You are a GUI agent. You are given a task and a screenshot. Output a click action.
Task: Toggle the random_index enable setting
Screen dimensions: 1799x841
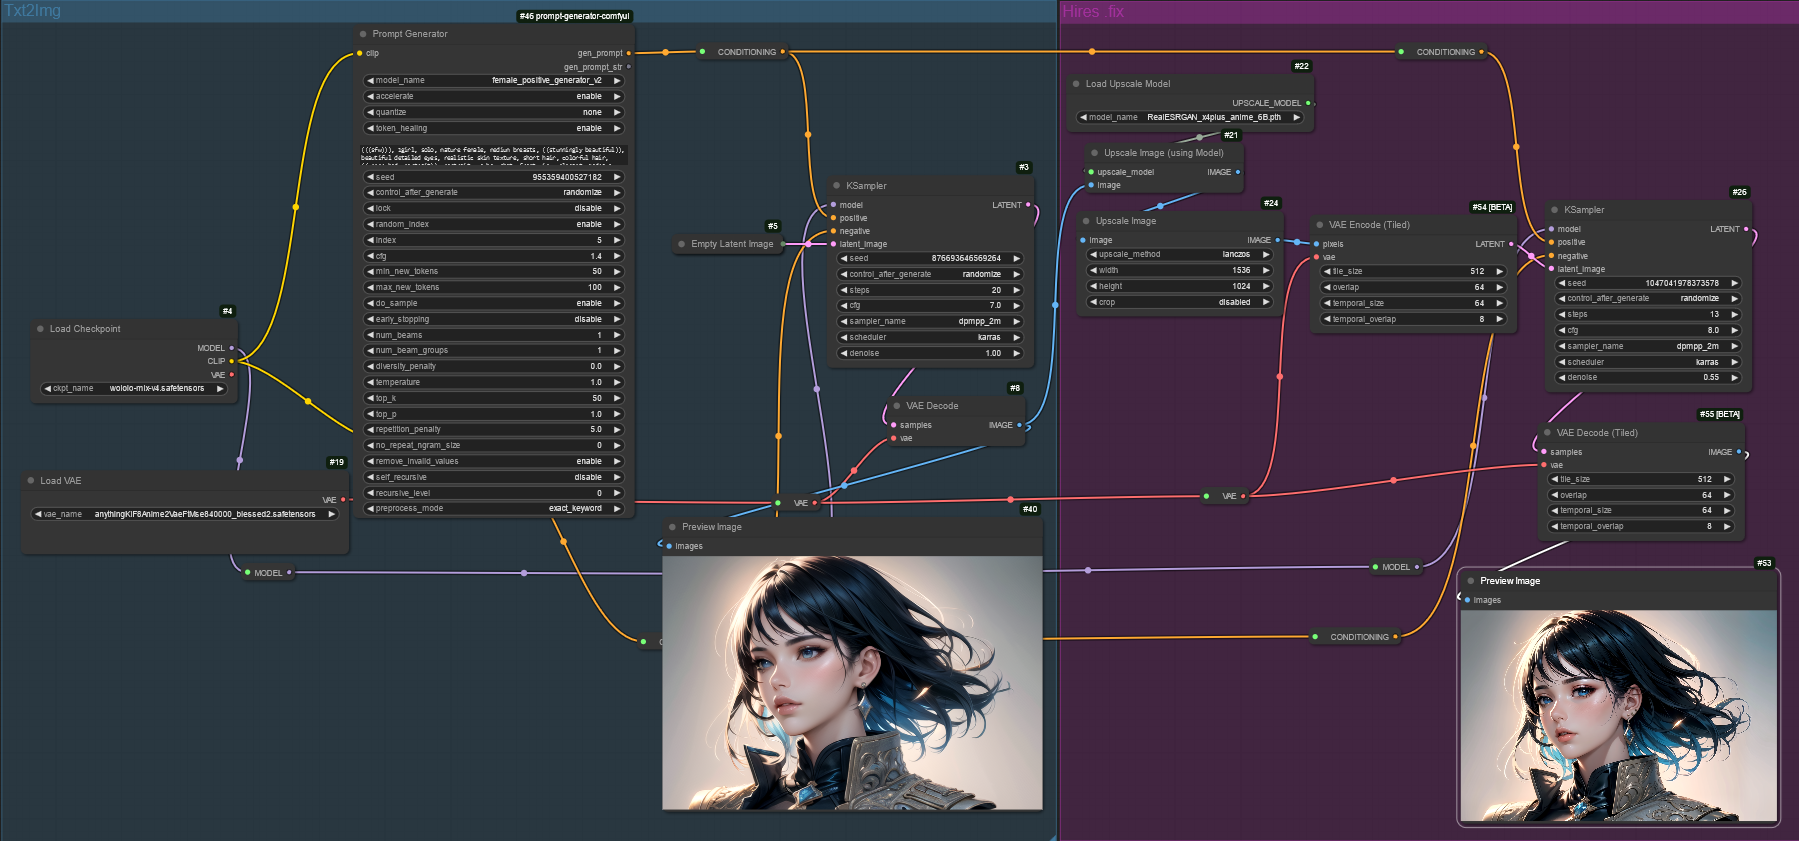pos(494,224)
